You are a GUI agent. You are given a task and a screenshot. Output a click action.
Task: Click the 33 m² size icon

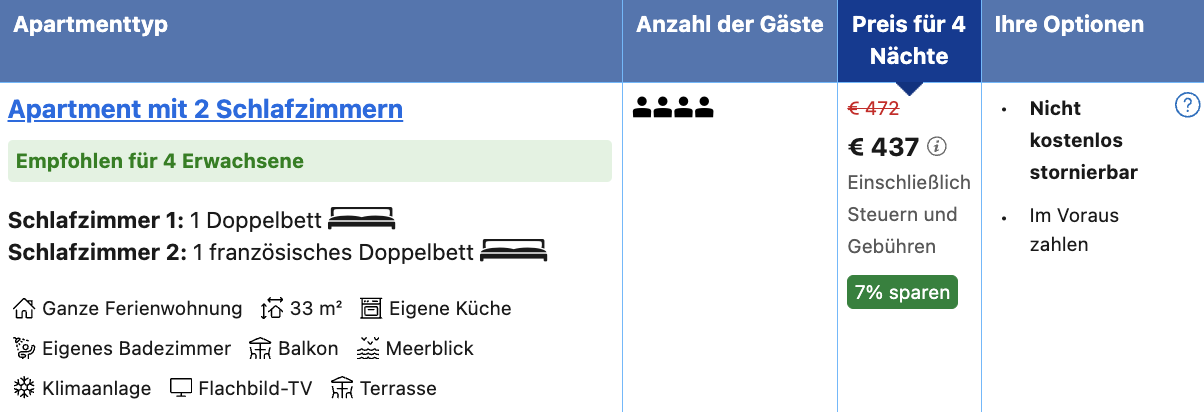[272, 308]
